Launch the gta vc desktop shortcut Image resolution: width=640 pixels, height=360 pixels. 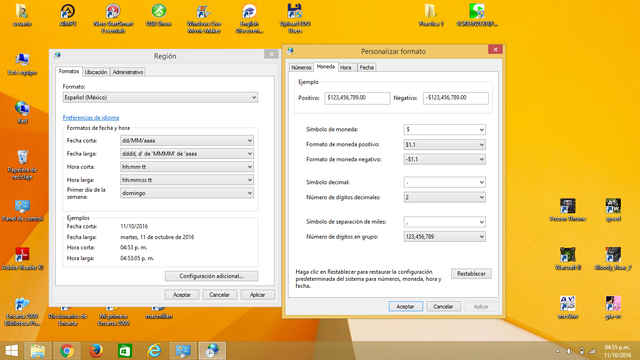[613, 307]
